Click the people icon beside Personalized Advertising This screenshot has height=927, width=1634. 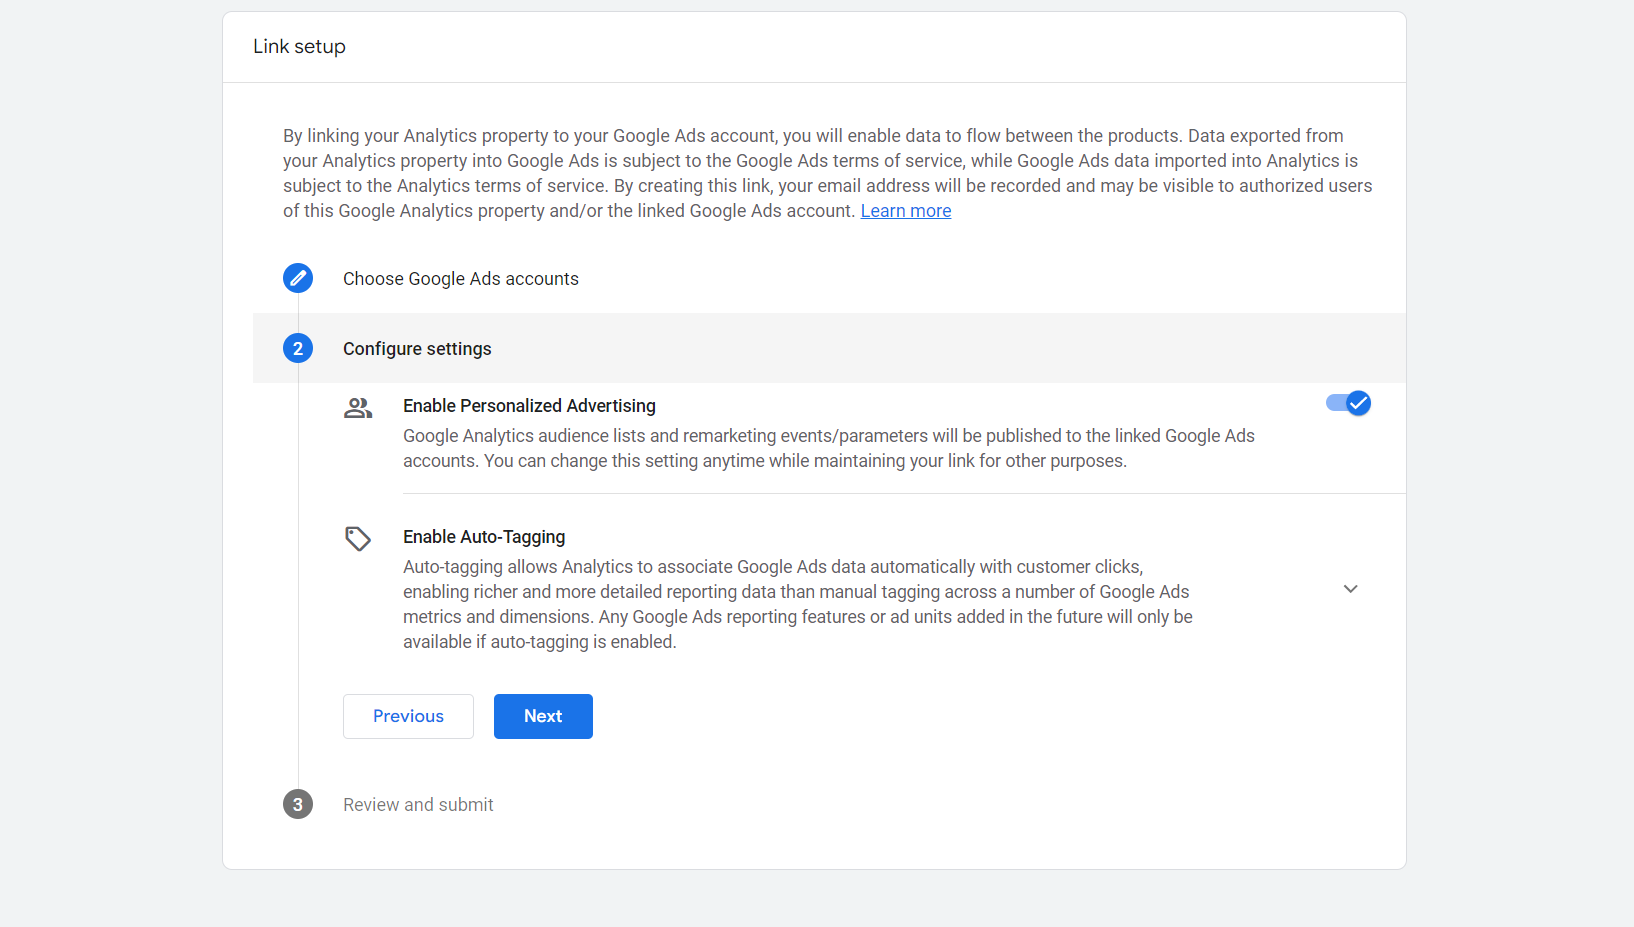pyautogui.click(x=358, y=408)
